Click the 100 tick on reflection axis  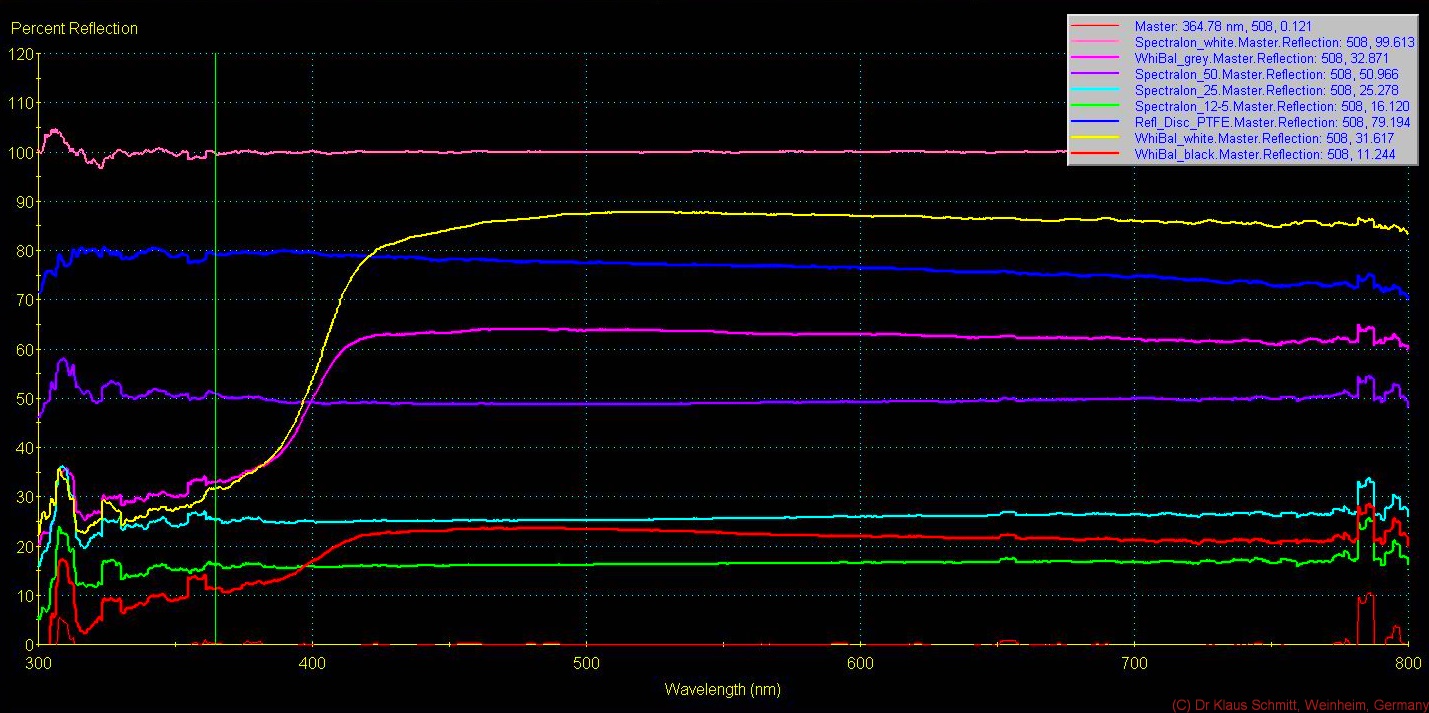22,152
